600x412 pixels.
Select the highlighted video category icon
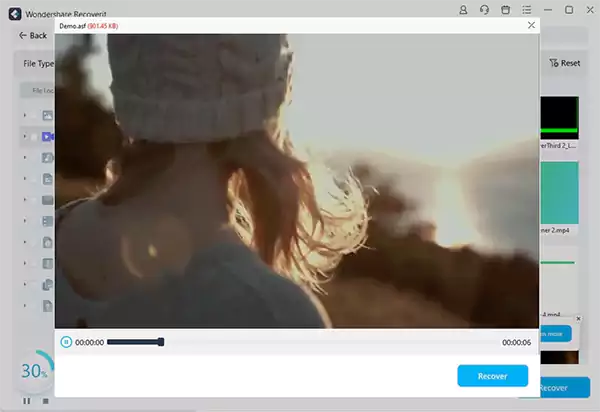47,137
